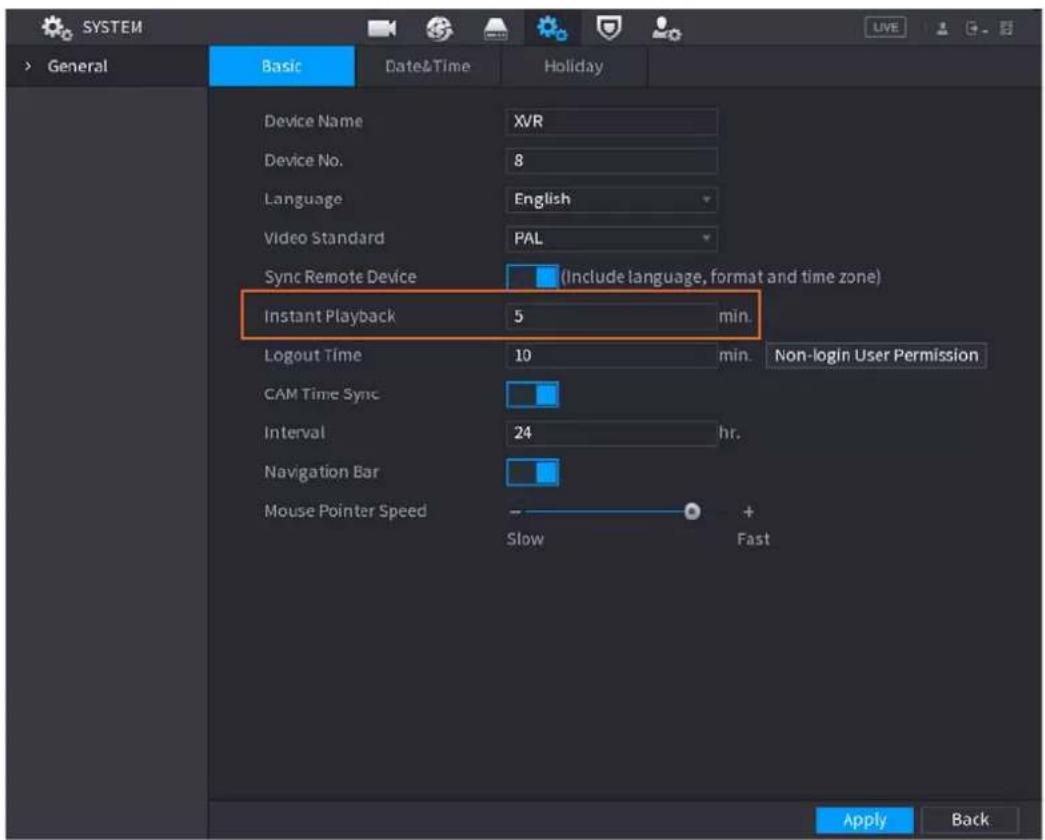Open the Network globe icon

(x=439, y=28)
